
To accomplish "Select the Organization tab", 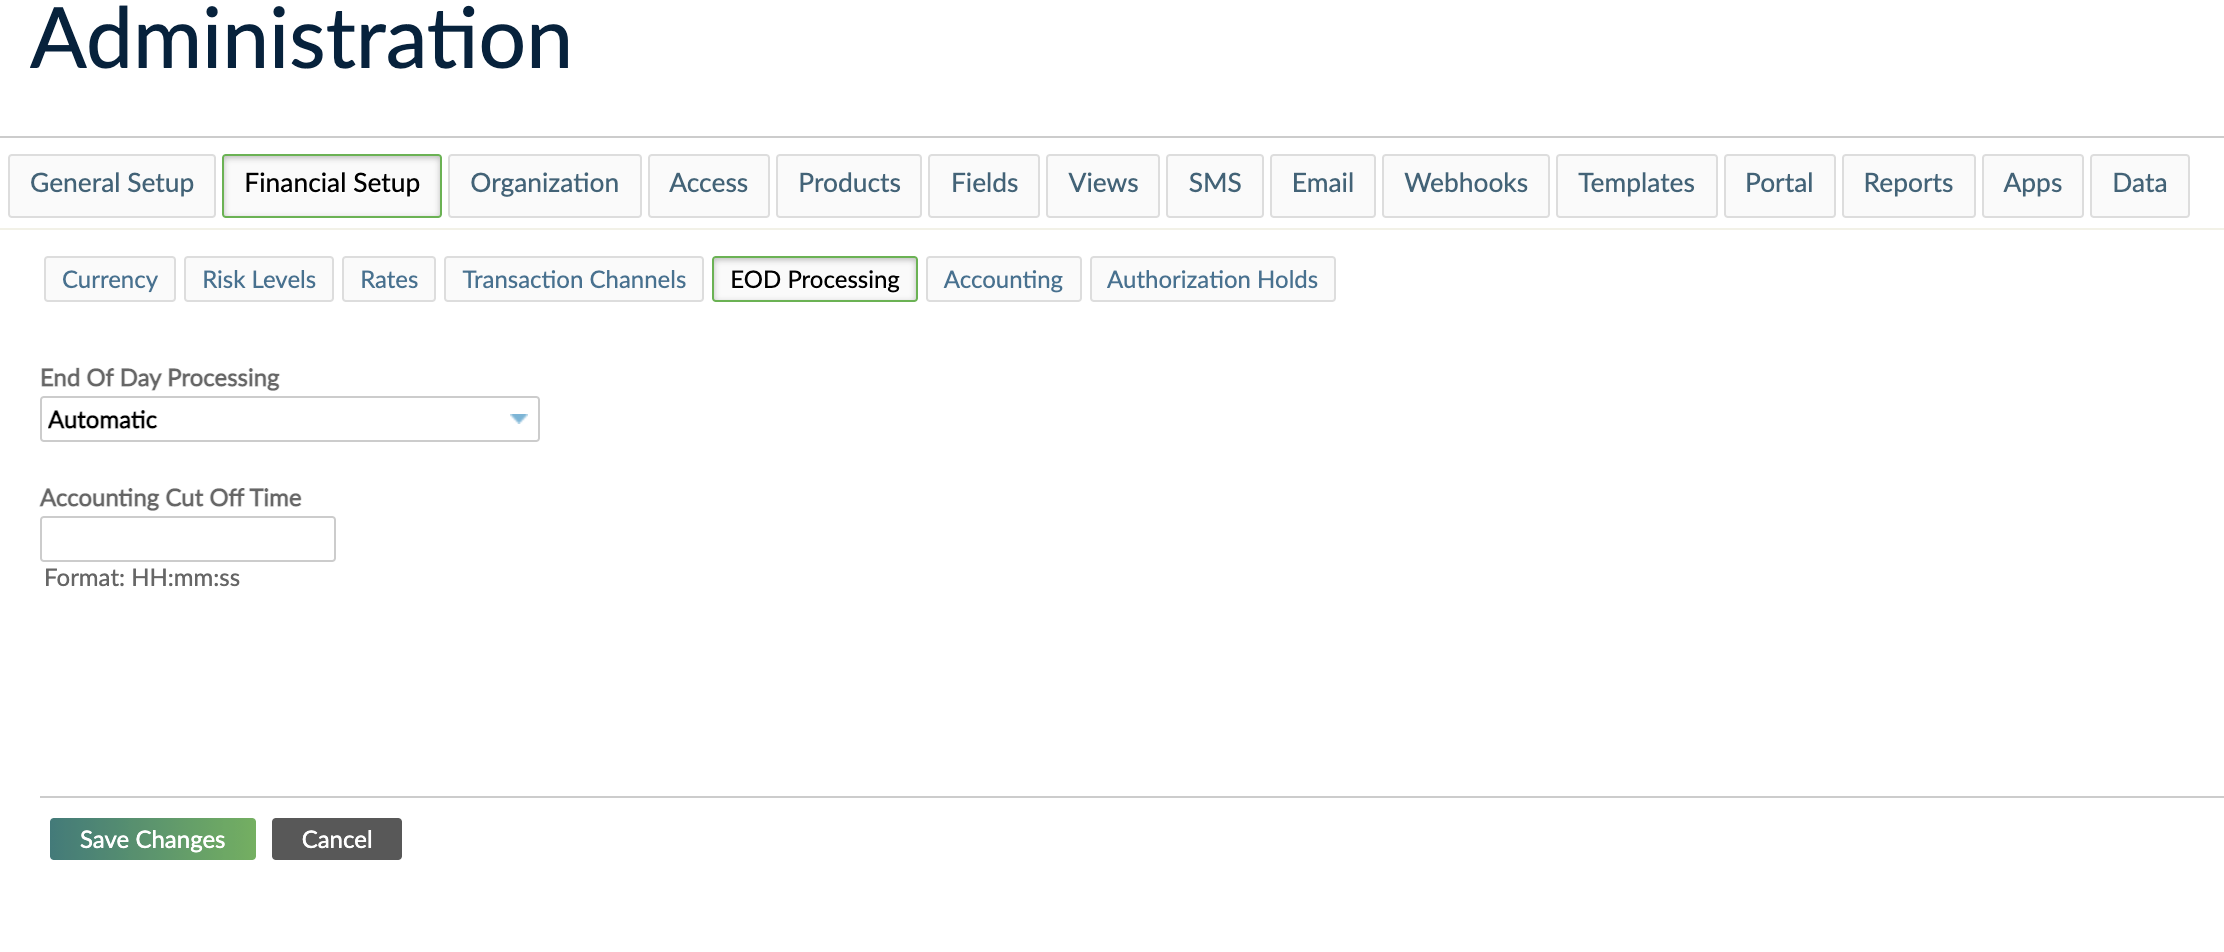I will [x=544, y=184].
